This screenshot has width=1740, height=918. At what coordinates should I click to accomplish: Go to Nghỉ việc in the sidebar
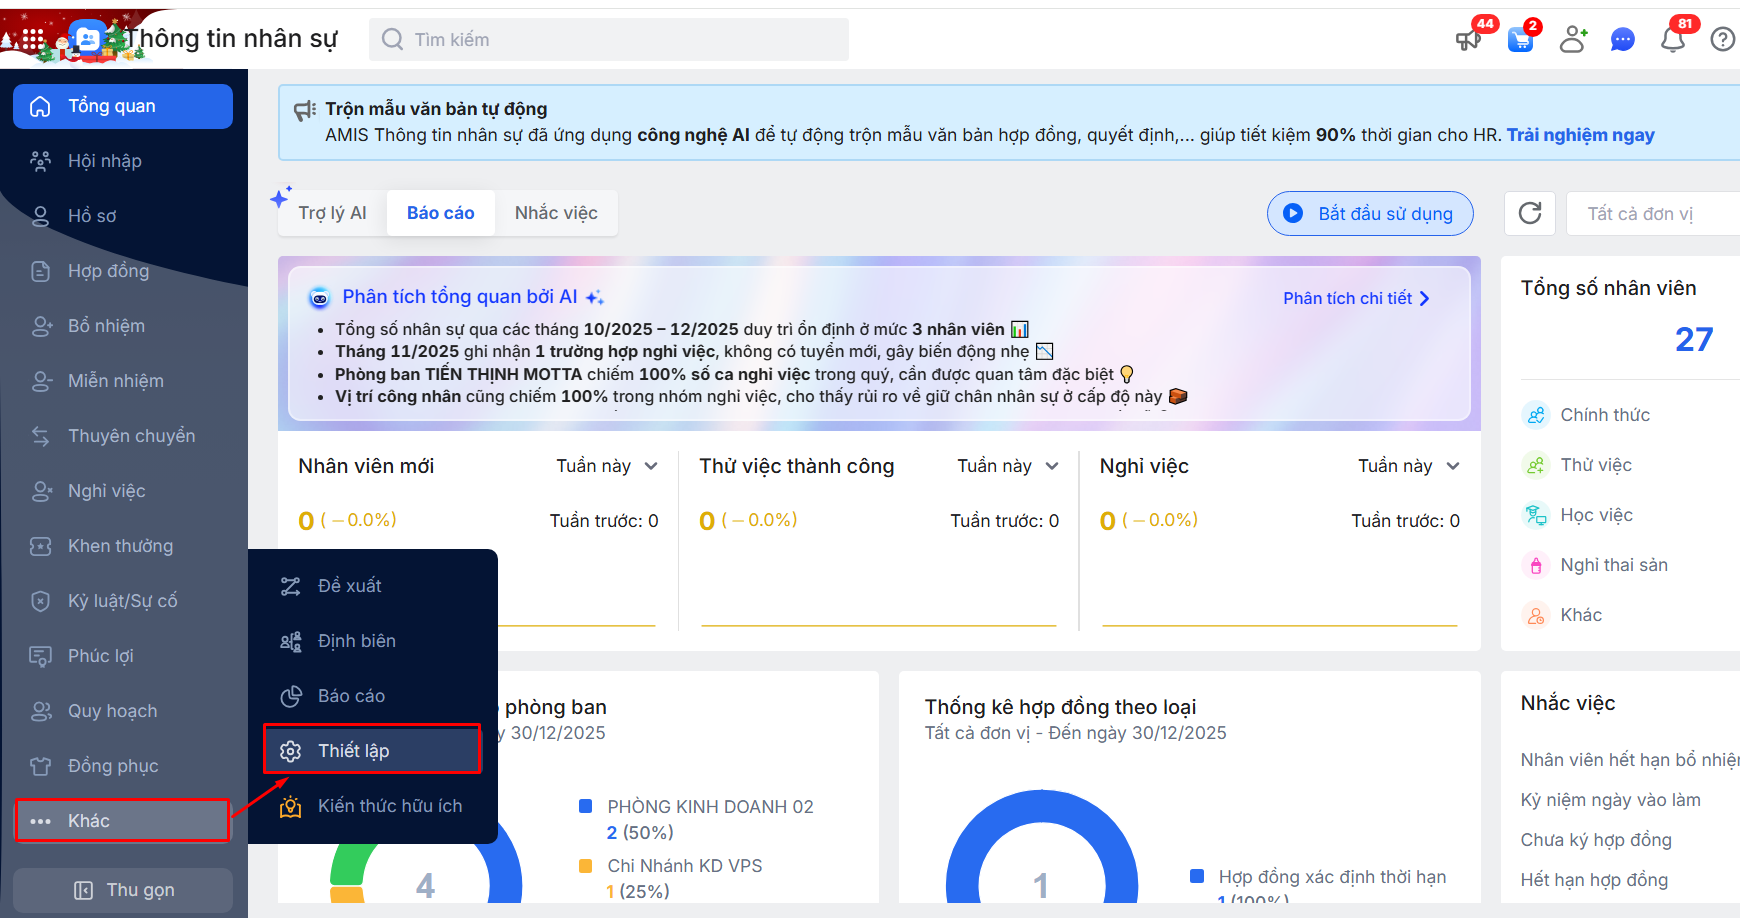[123, 491]
